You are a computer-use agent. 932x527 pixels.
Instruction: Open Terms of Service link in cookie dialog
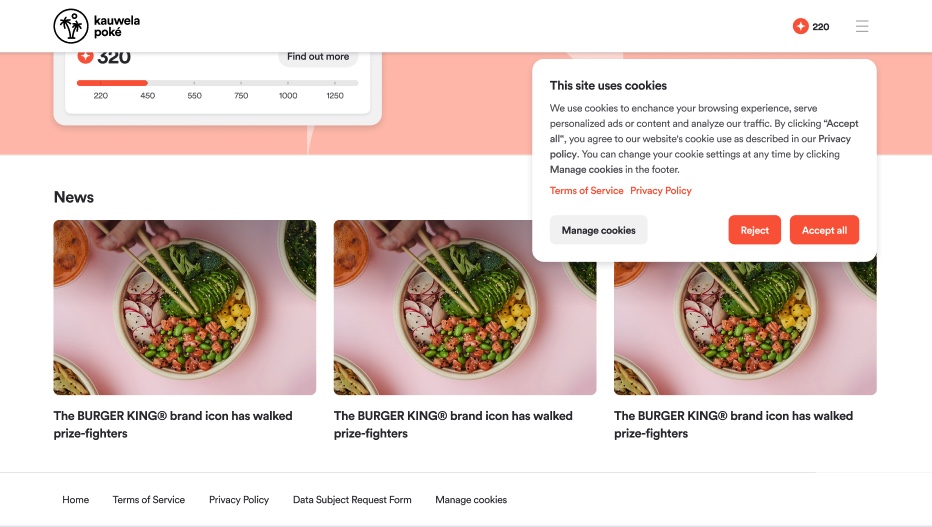click(586, 191)
